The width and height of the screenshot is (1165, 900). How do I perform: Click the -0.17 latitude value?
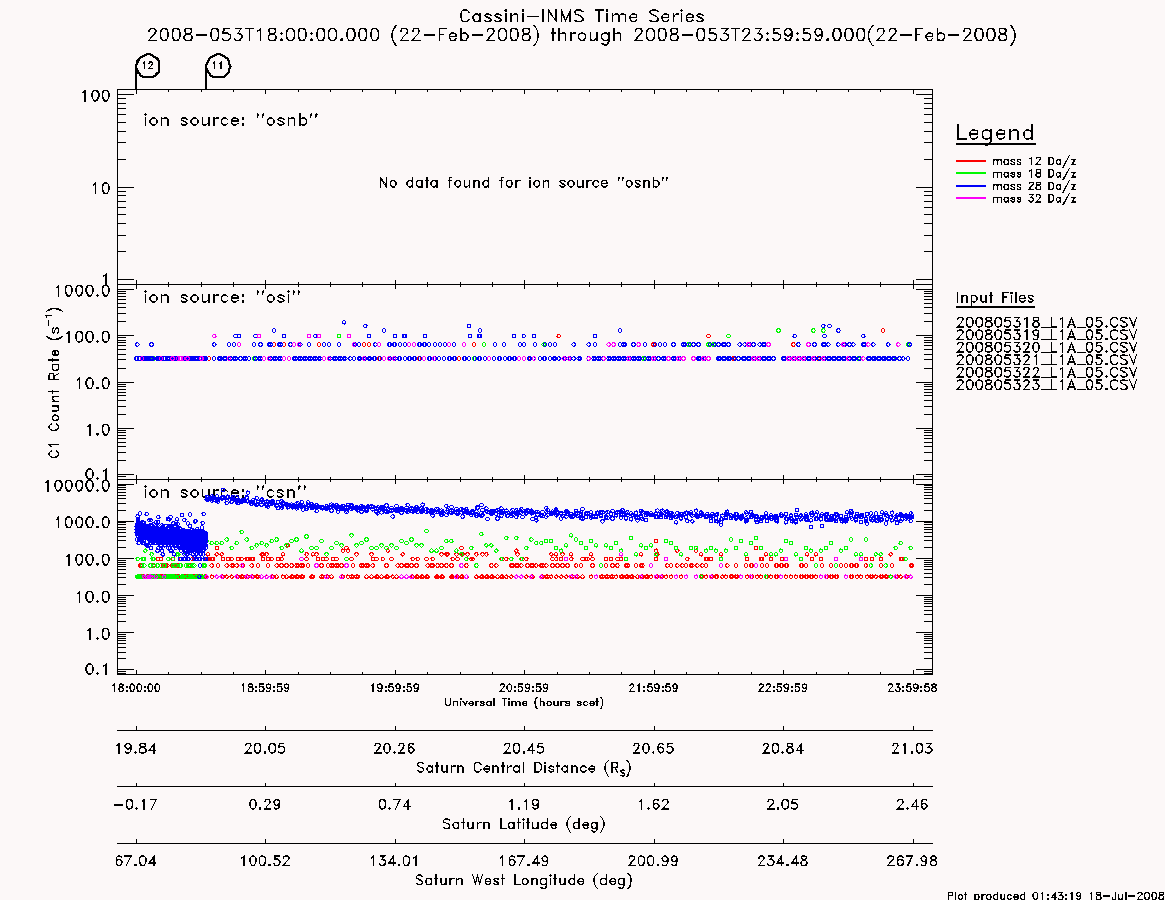[x=136, y=805]
